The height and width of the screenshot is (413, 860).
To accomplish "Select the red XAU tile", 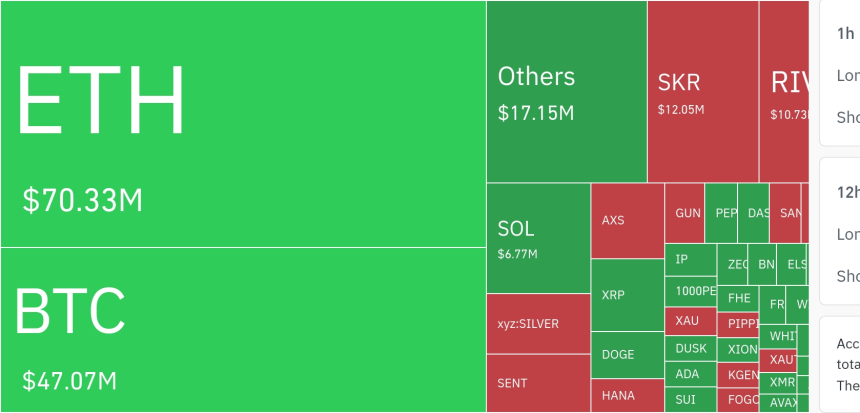I will click(690, 321).
